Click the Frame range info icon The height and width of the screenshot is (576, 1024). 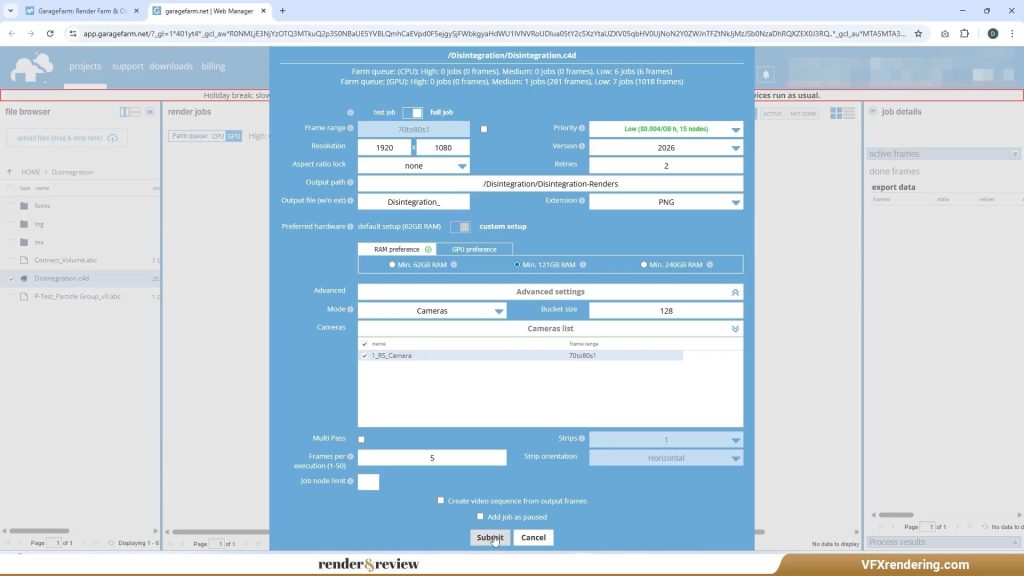click(350, 129)
